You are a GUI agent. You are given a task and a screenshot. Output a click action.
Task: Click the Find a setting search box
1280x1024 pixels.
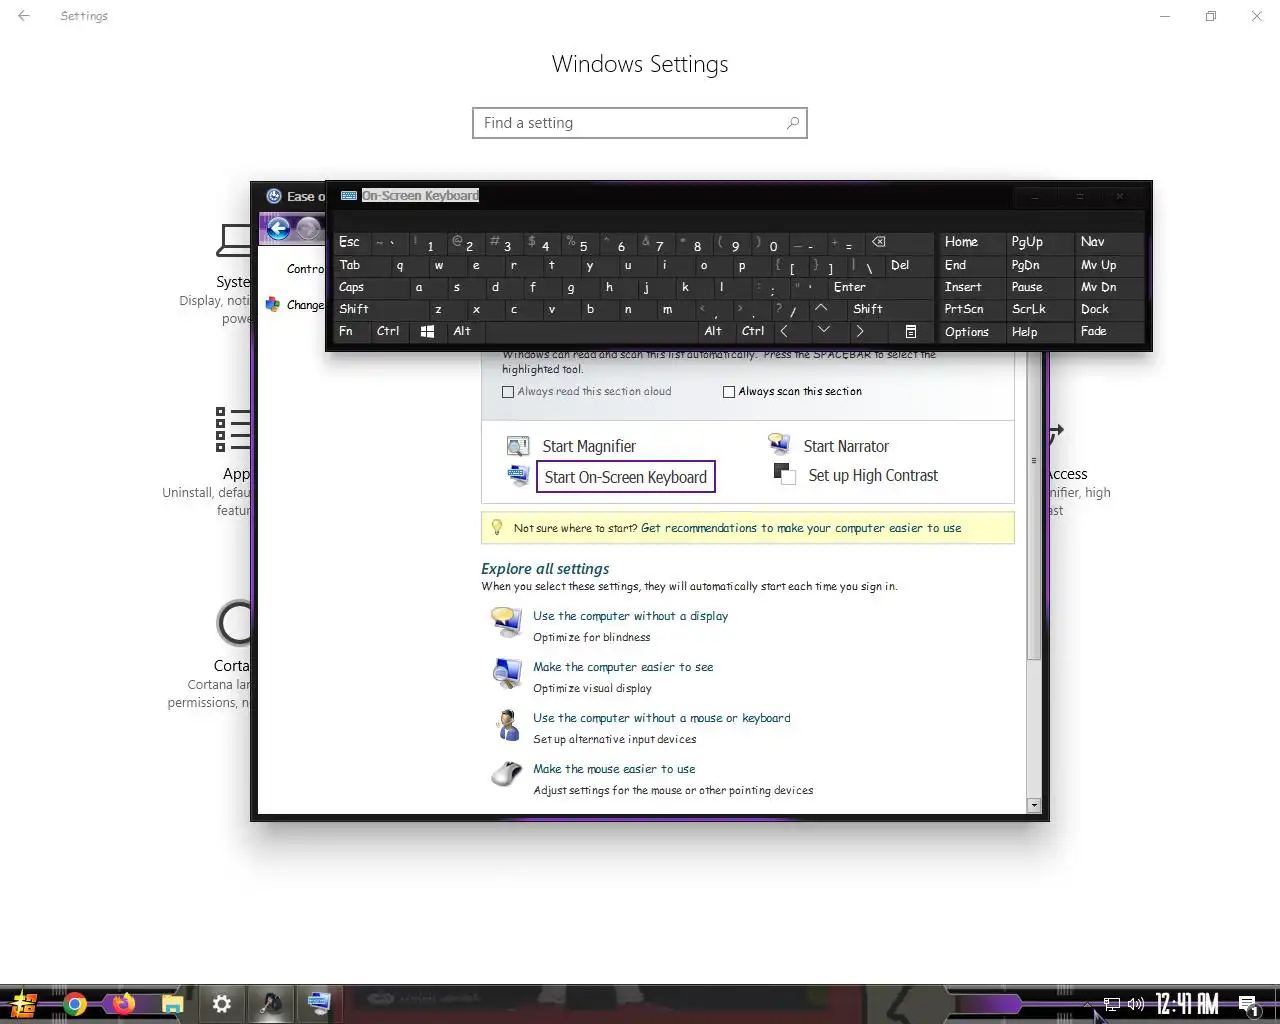click(640, 123)
